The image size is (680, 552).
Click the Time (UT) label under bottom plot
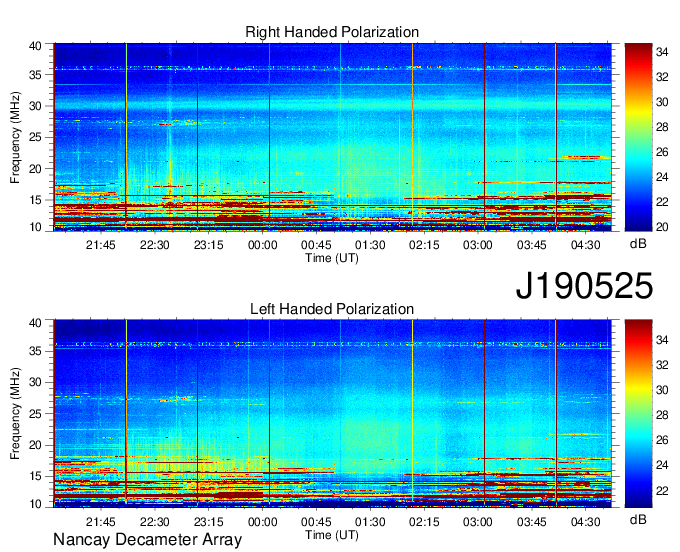(x=332, y=535)
